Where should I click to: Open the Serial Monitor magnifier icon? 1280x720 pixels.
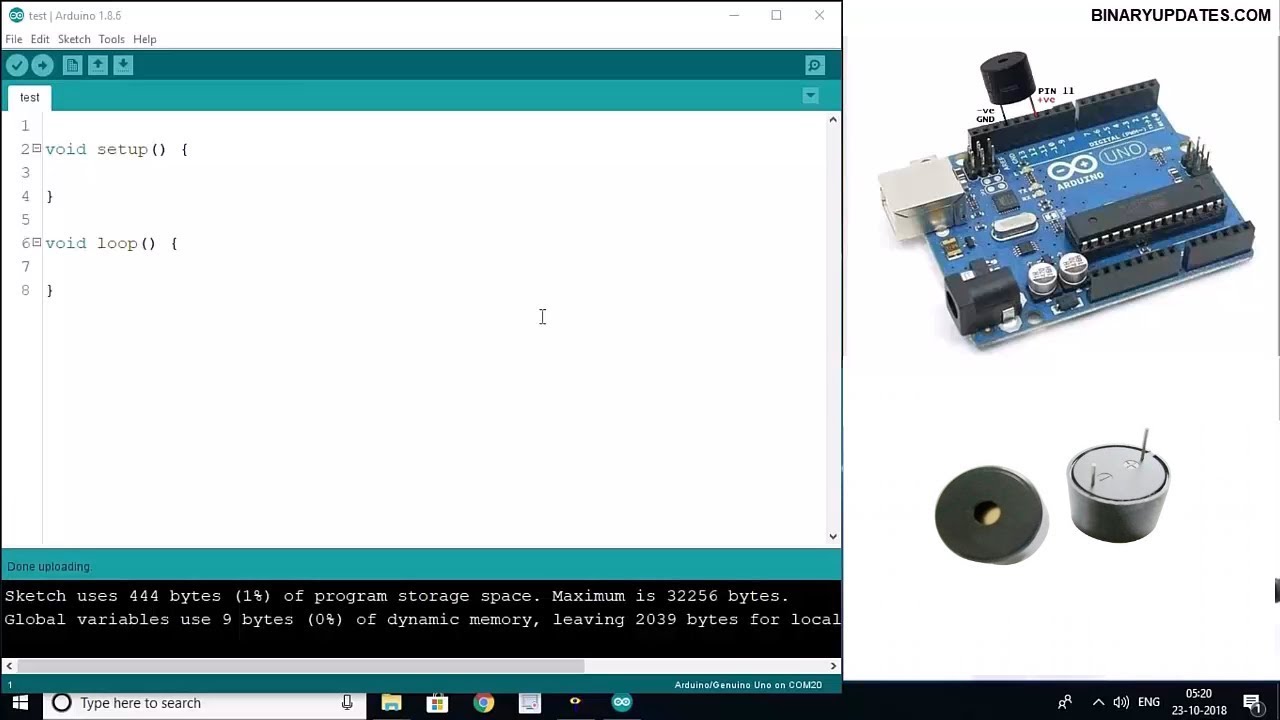click(815, 65)
